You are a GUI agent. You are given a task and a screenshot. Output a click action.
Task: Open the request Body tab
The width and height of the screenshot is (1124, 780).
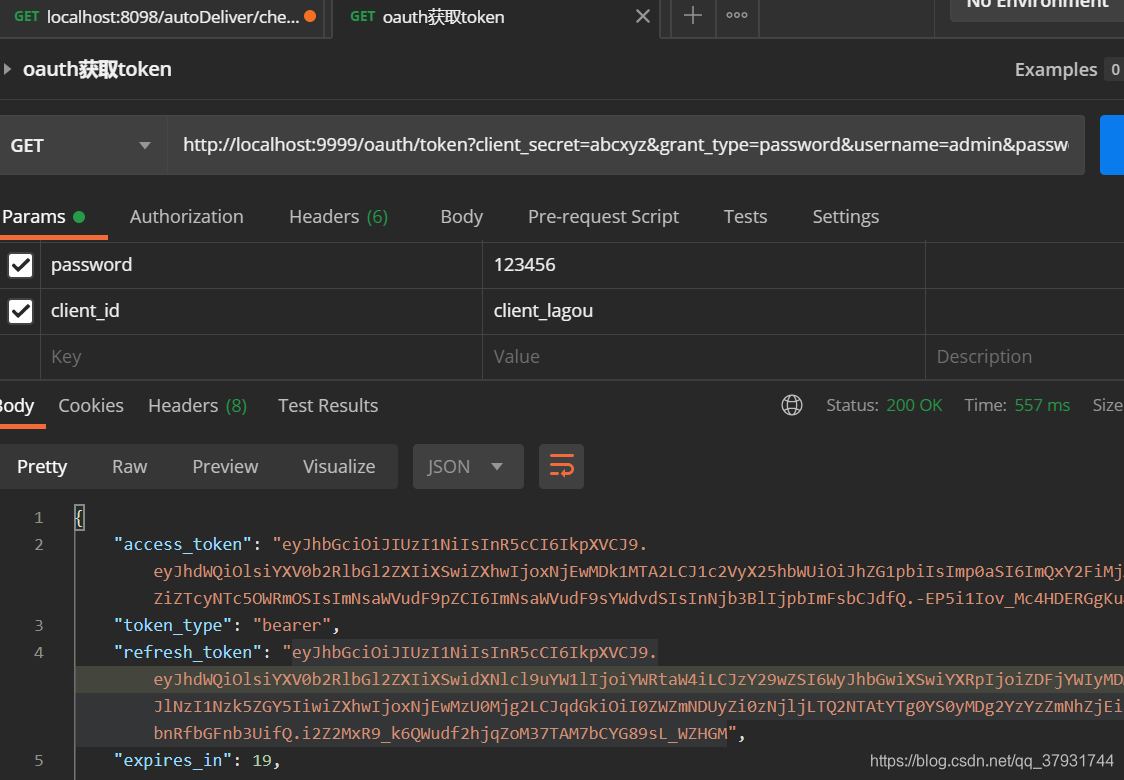462,217
